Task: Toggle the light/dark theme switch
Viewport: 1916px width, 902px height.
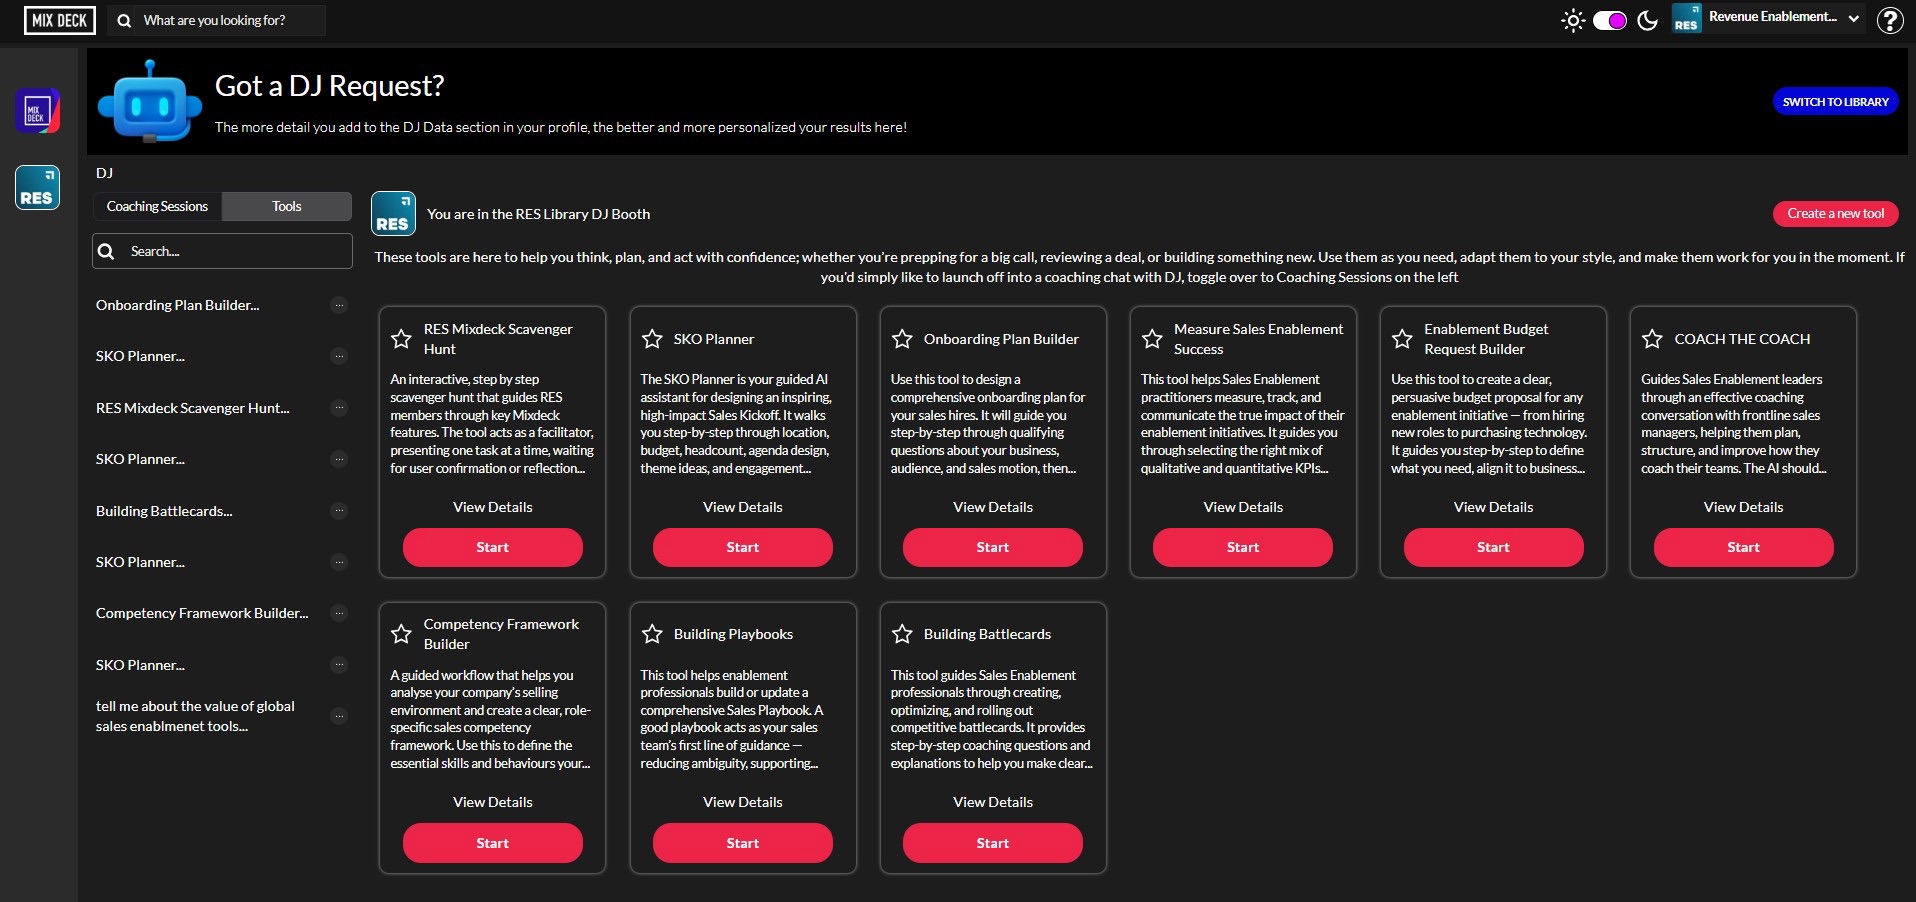Action: pyautogui.click(x=1609, y=20)
